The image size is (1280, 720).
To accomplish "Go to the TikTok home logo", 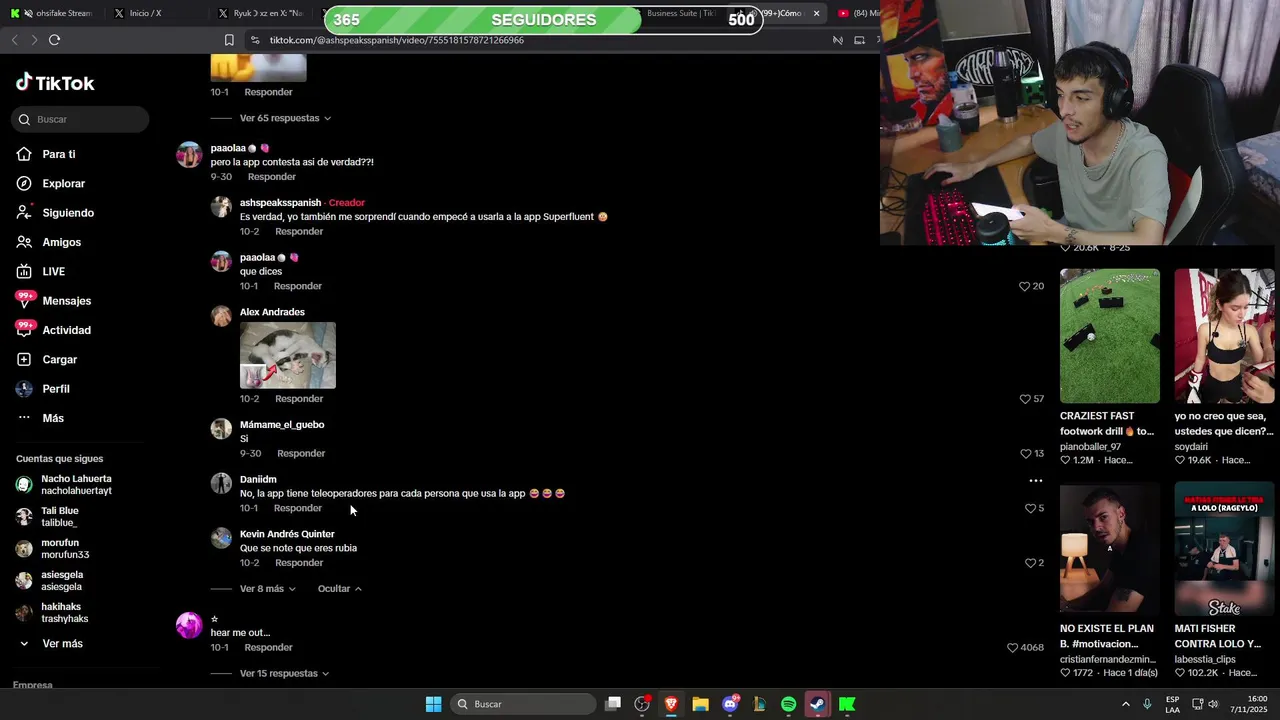I will click(x=55, y=83).
